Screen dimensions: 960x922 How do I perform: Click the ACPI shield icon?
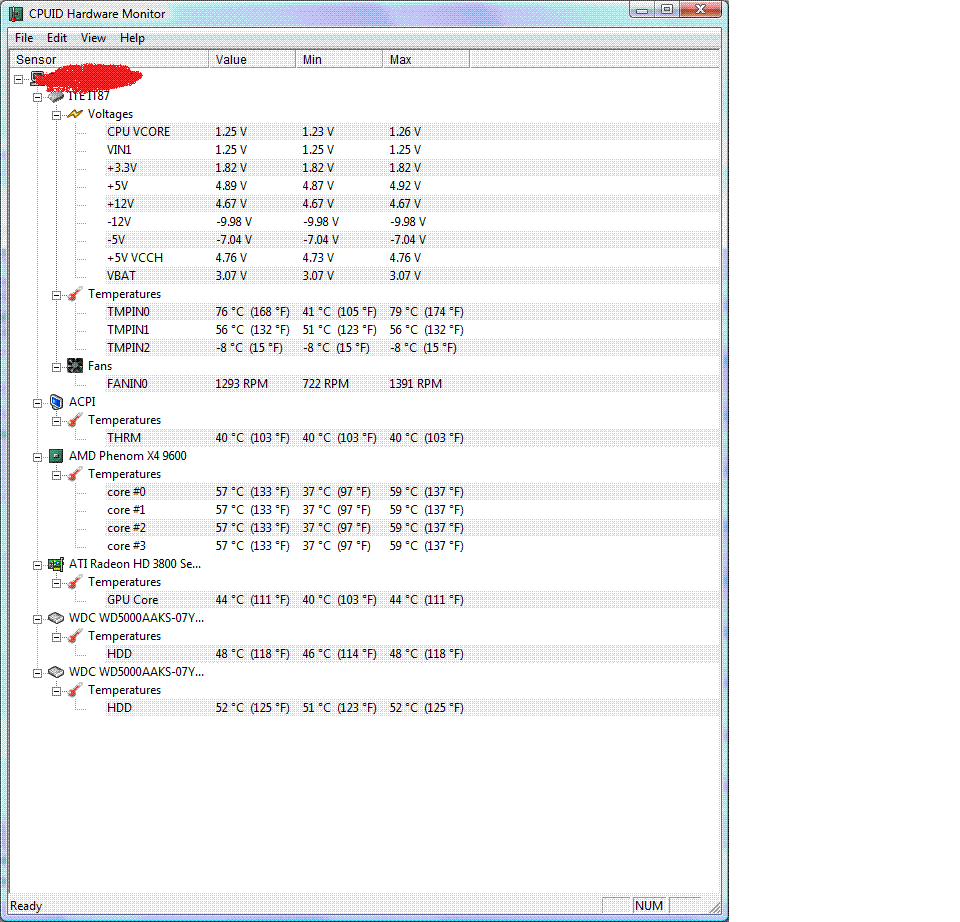(56, 402)
